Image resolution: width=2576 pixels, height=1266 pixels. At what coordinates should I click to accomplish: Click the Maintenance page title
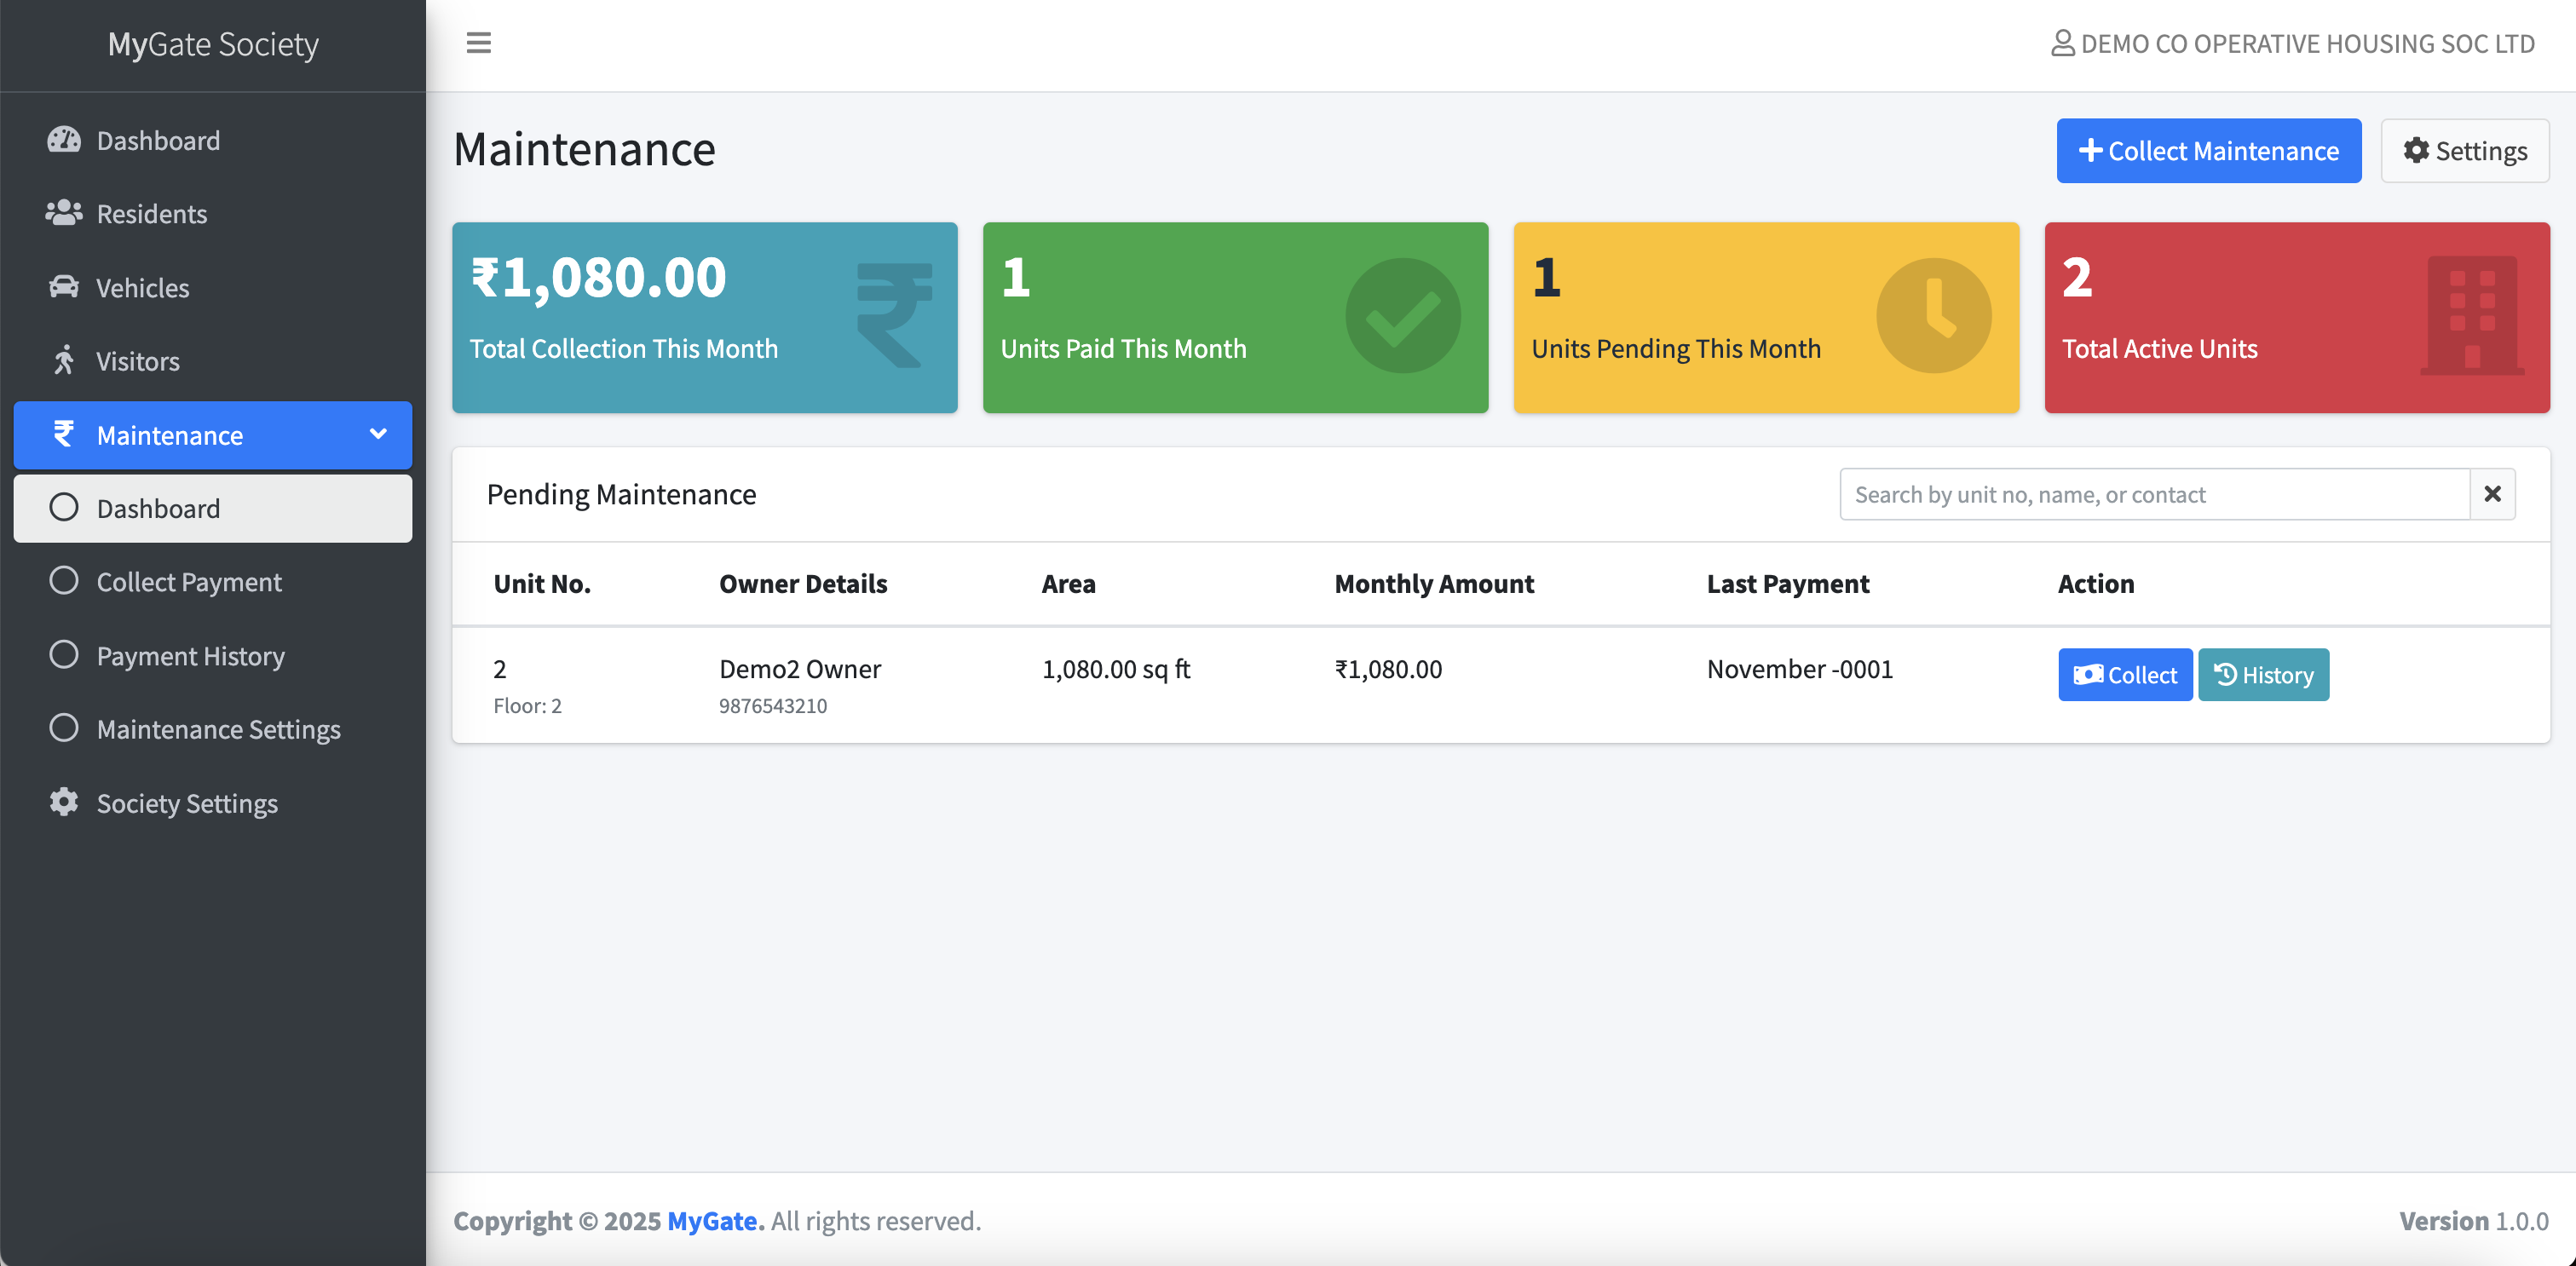584,149
